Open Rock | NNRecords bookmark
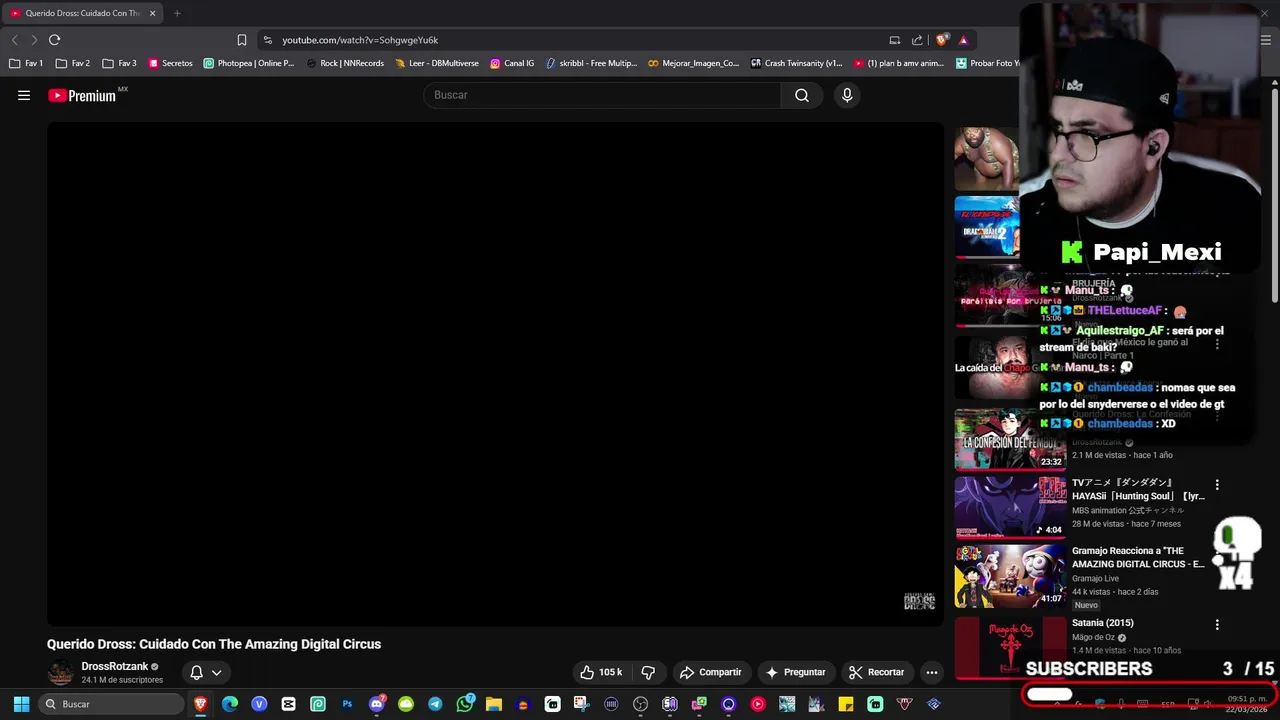Screen dimensions: 1280x720 (x=345, y=63)
